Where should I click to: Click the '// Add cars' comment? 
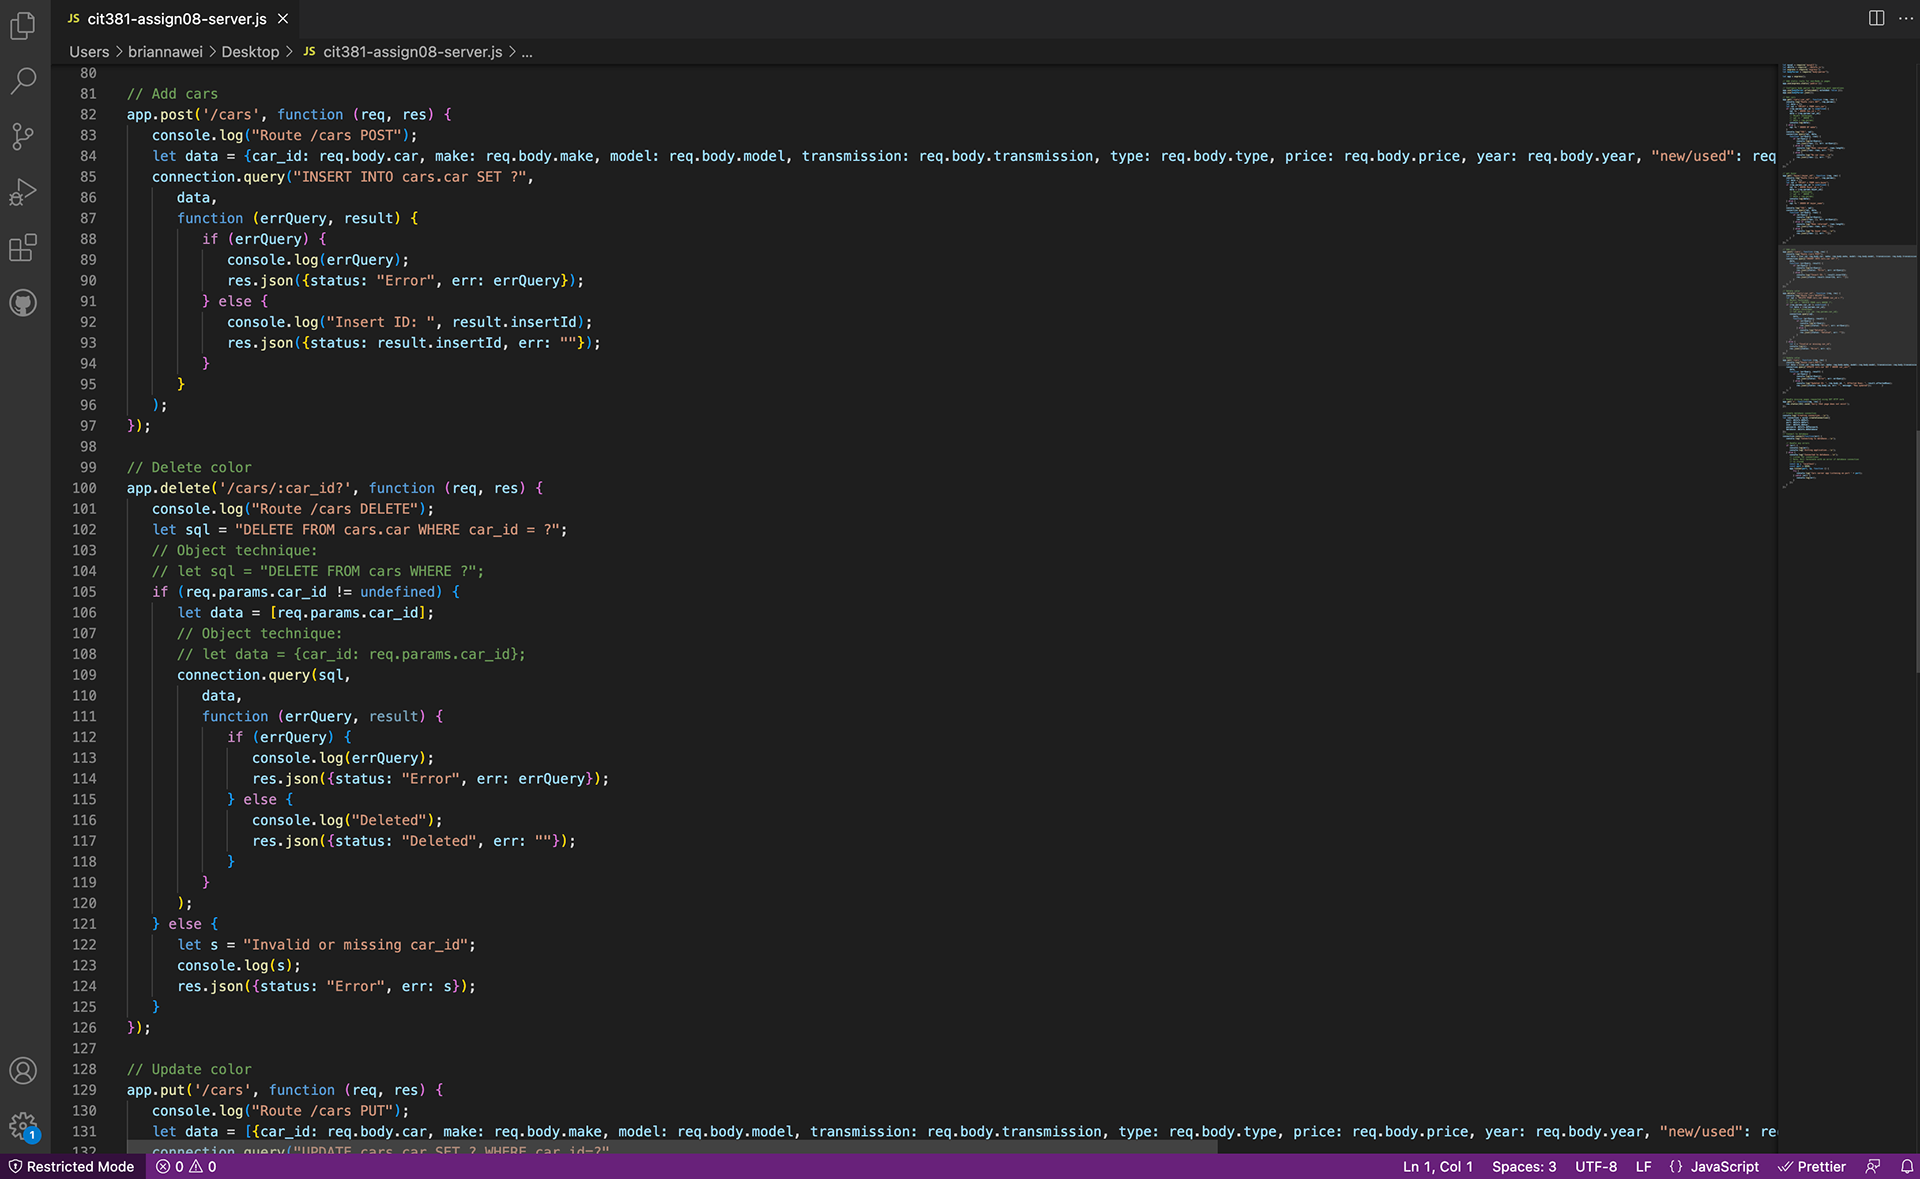172,94
